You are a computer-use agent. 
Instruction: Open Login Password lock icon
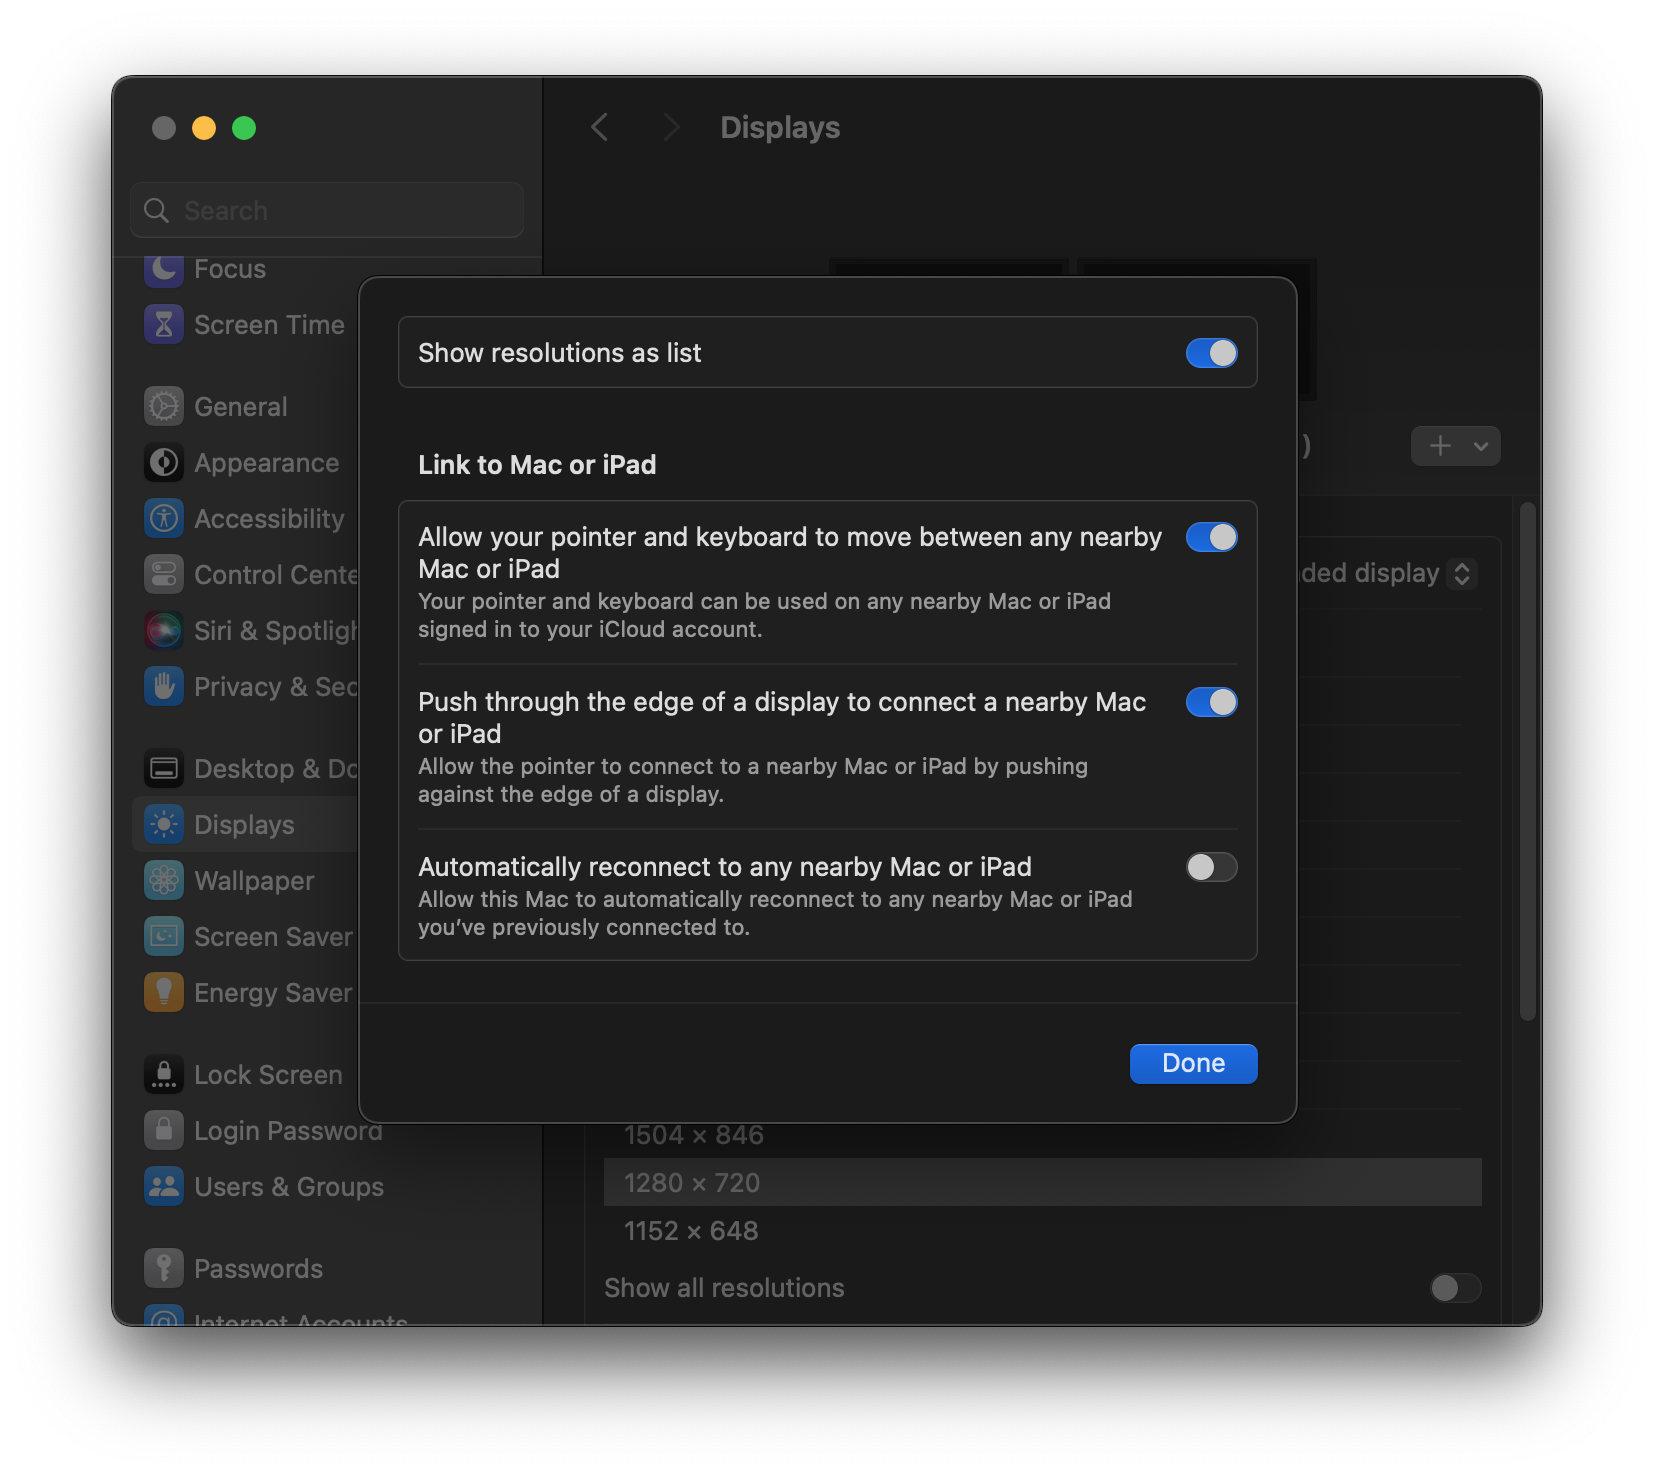pos(164,1130)
